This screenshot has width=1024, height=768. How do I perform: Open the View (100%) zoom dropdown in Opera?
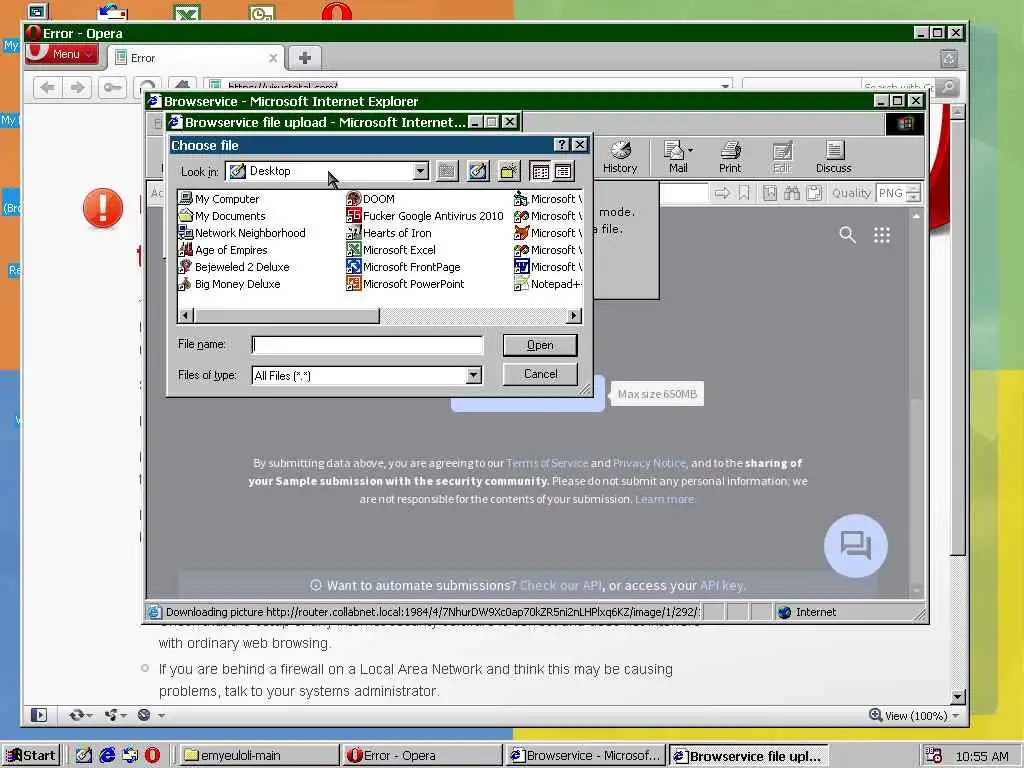click(955, 716)
